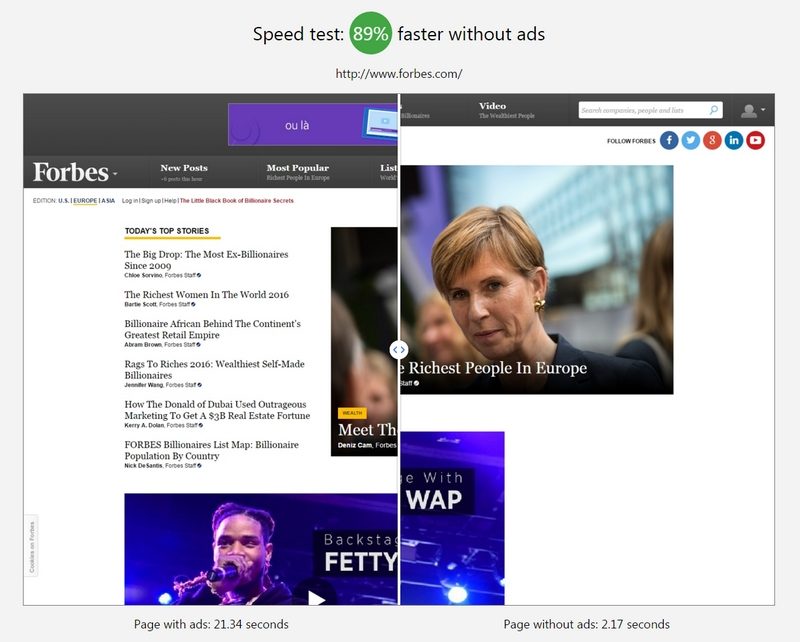
Task: Click the Twitter follow icon
Action: pos(691,140)
